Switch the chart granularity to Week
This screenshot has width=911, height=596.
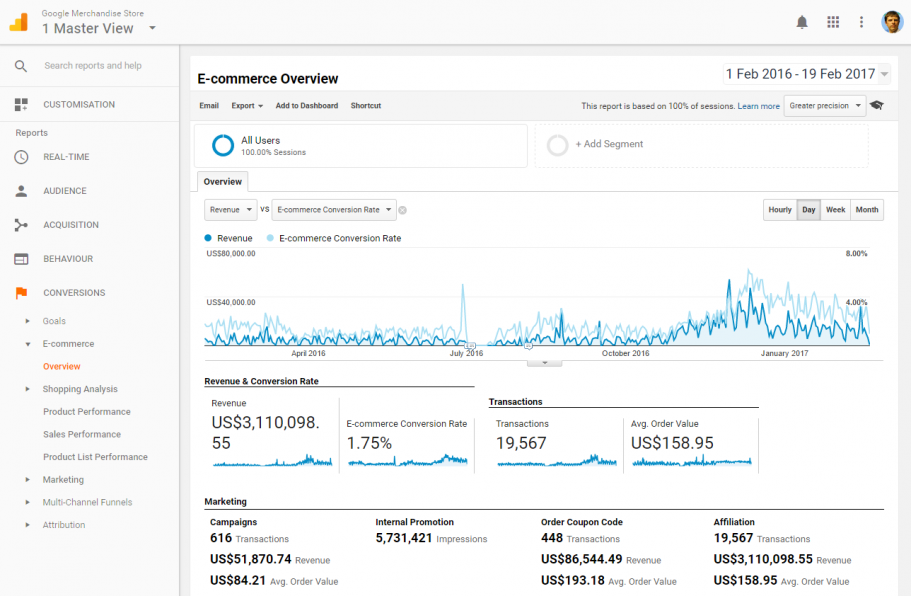835,210
